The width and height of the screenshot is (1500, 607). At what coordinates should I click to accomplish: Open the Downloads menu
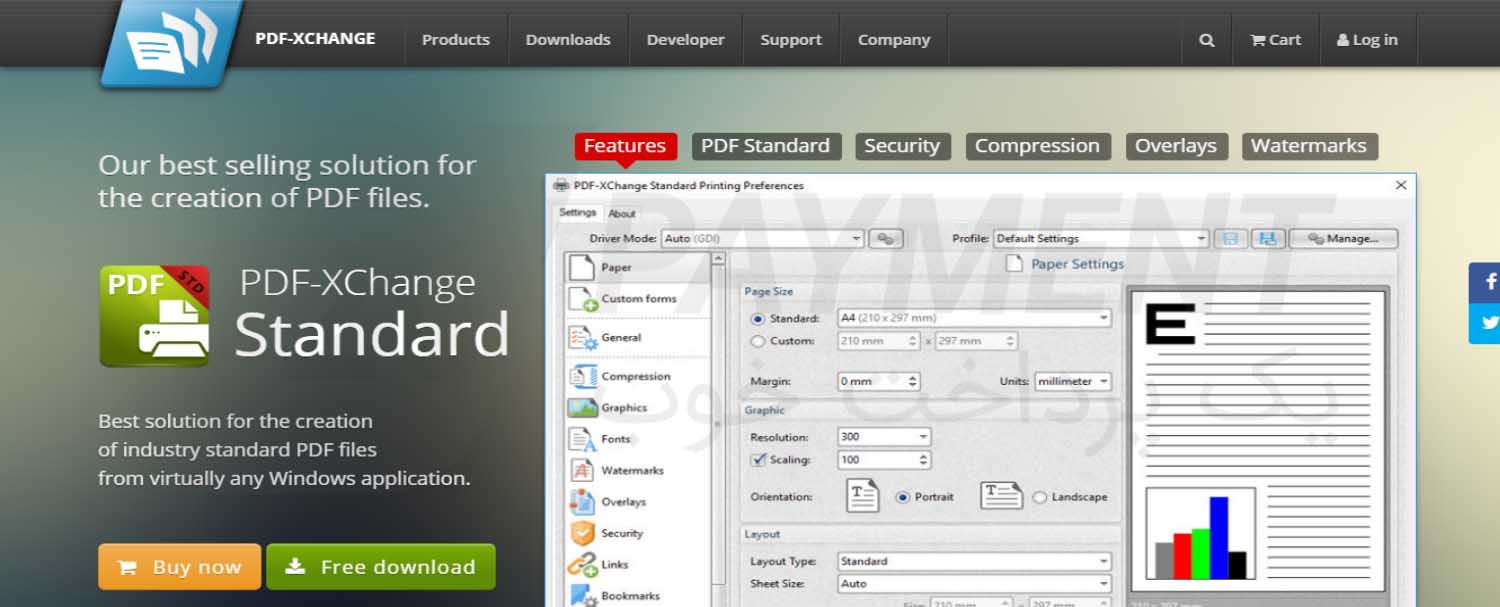(x=568, y=40)
